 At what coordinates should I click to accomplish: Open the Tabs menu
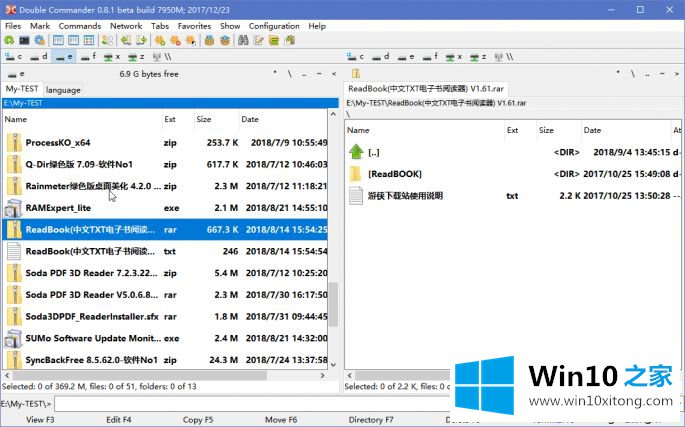pos(160,26)
